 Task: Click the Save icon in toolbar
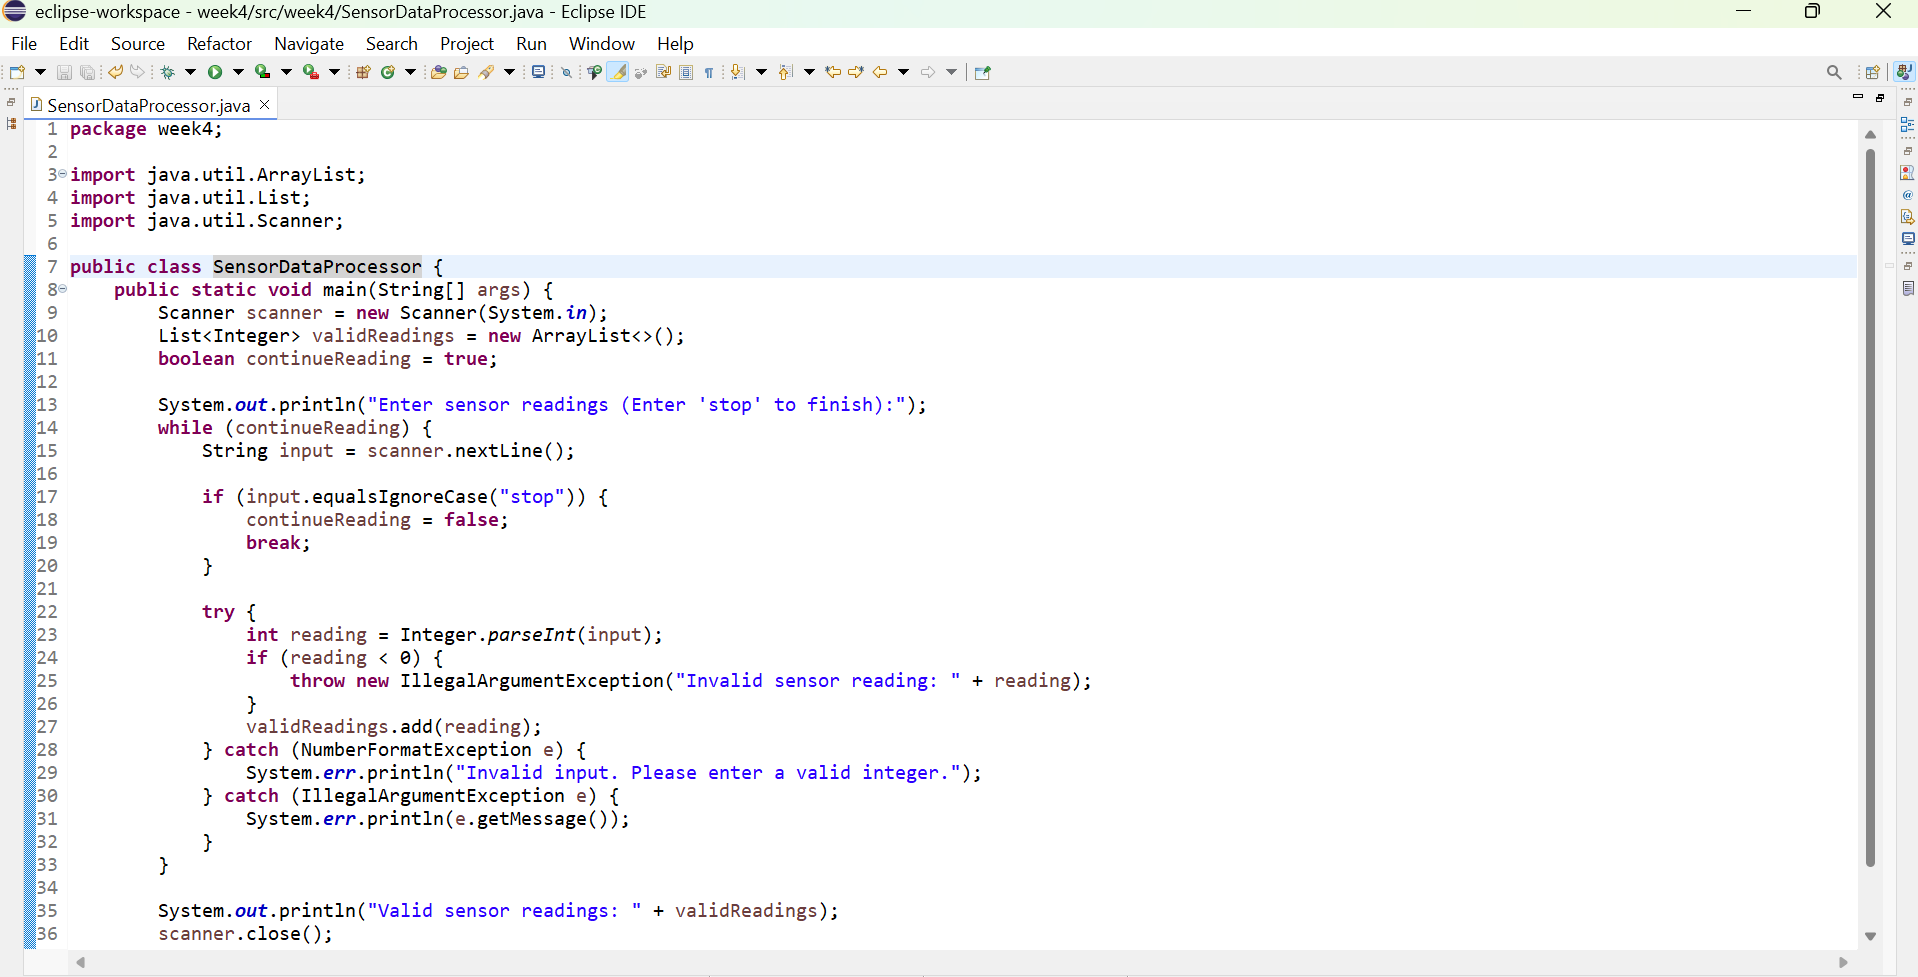(64, 72)
